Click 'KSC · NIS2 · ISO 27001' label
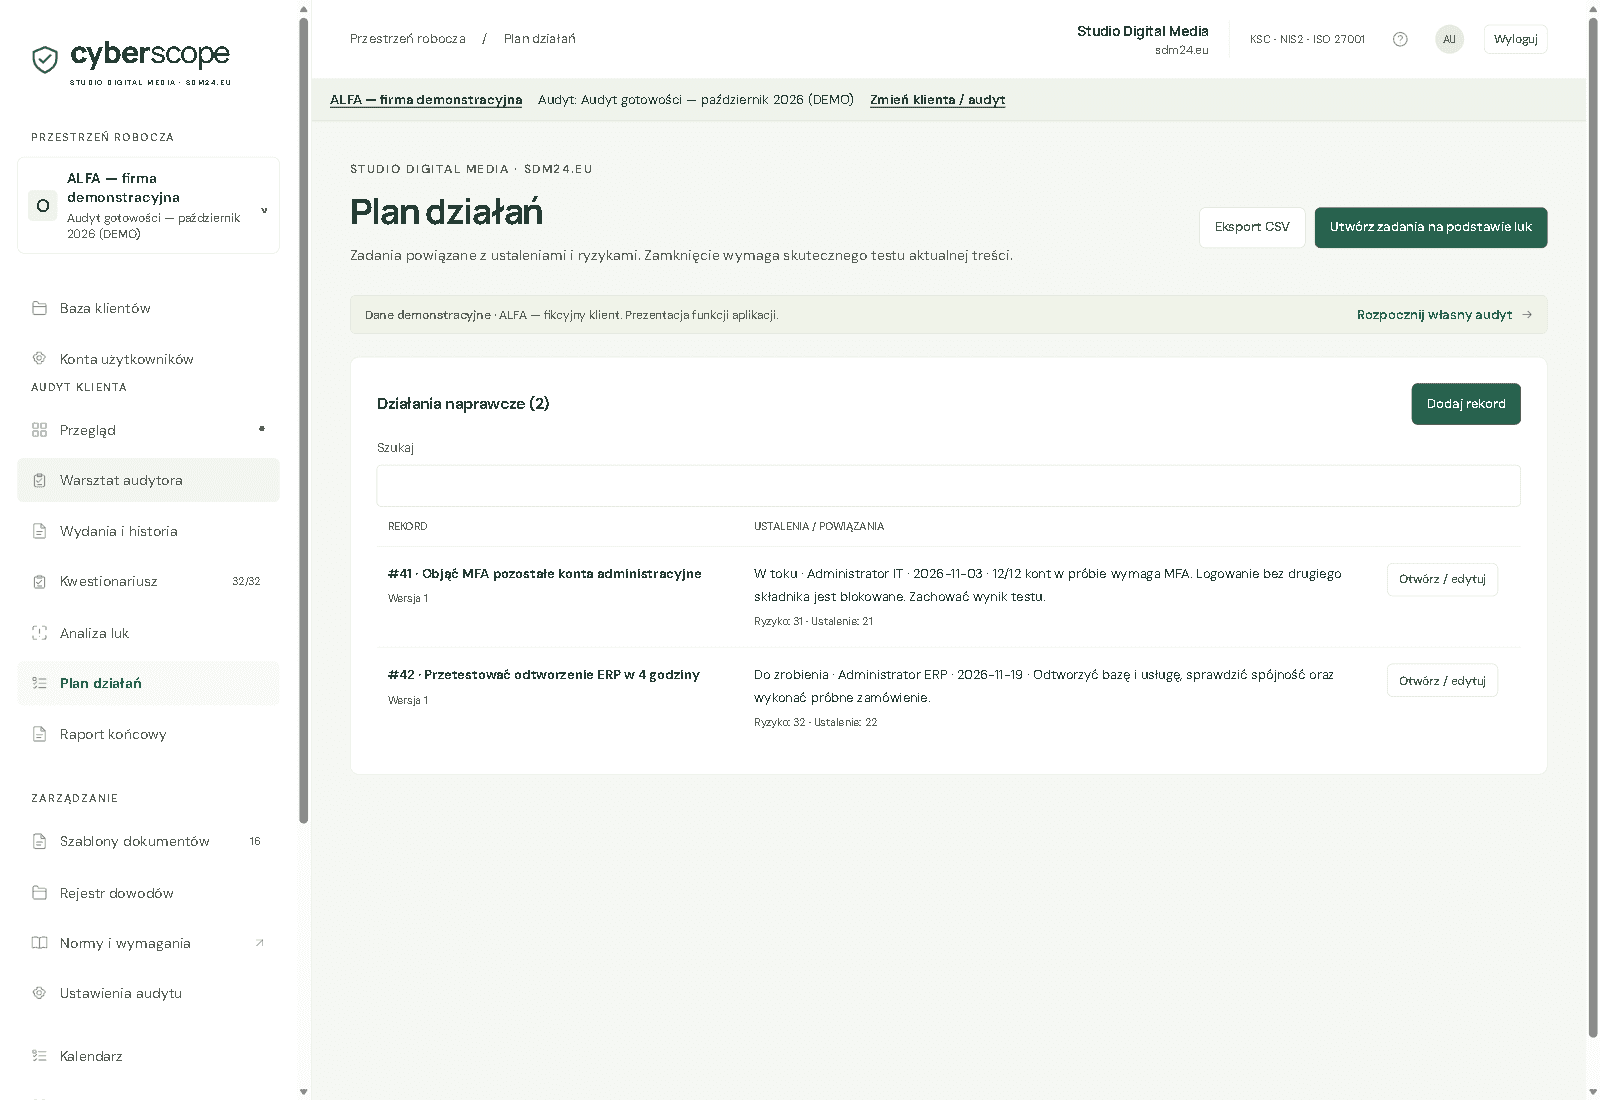 pos(1307,39)
